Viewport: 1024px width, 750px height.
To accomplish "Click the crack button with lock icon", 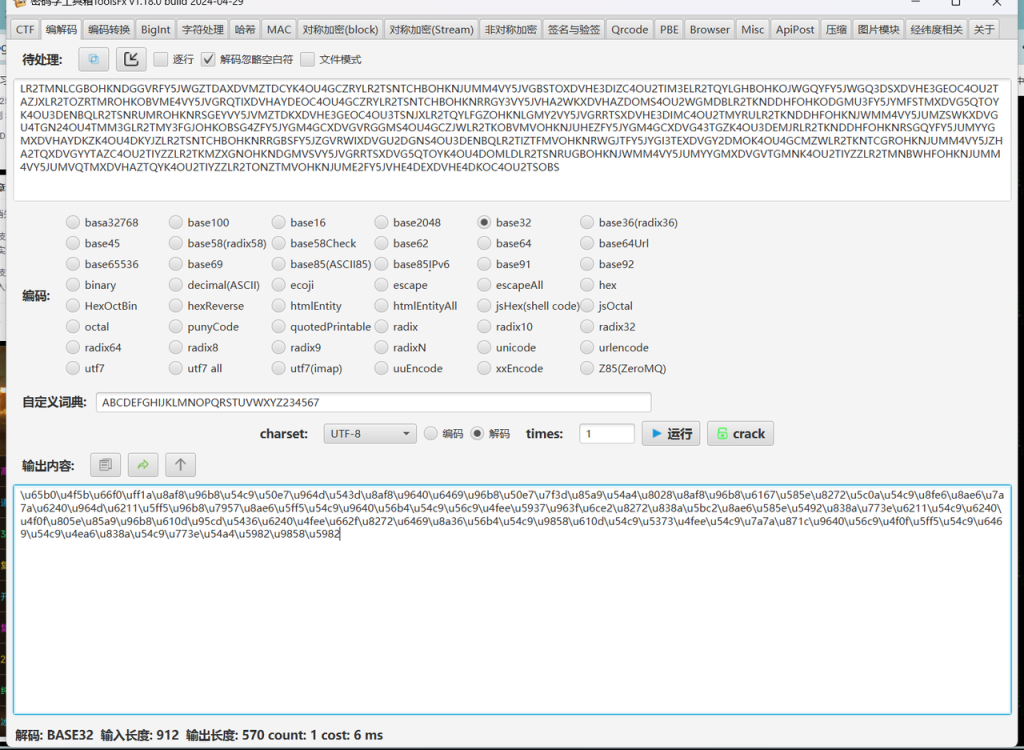I will [740, 434].
